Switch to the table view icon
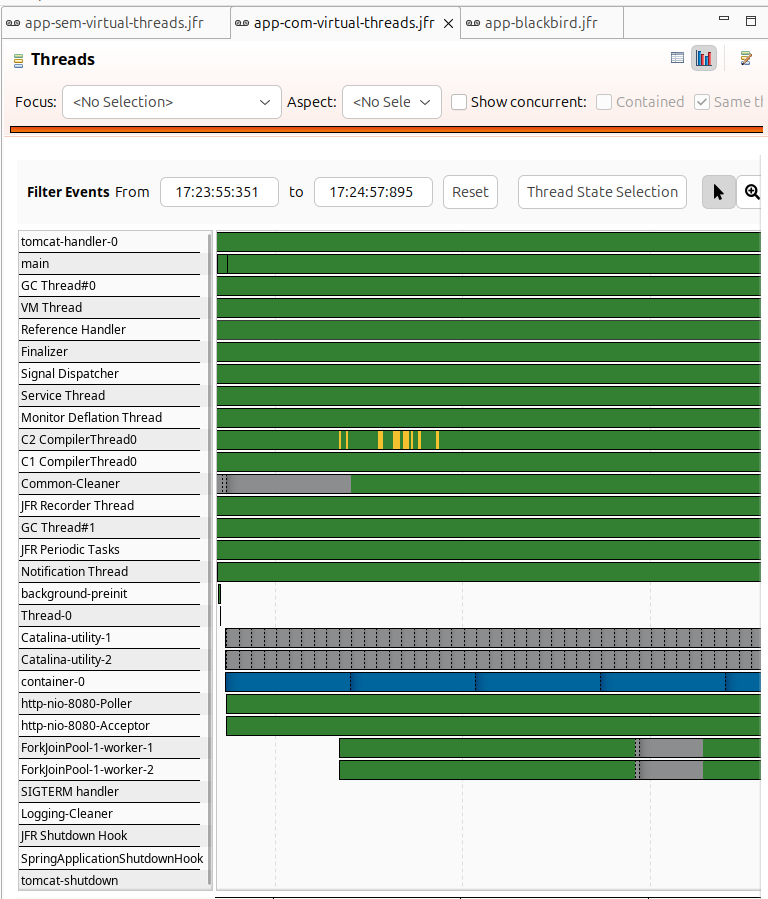Viewport: 768px width, 899px height. point(678,59)
